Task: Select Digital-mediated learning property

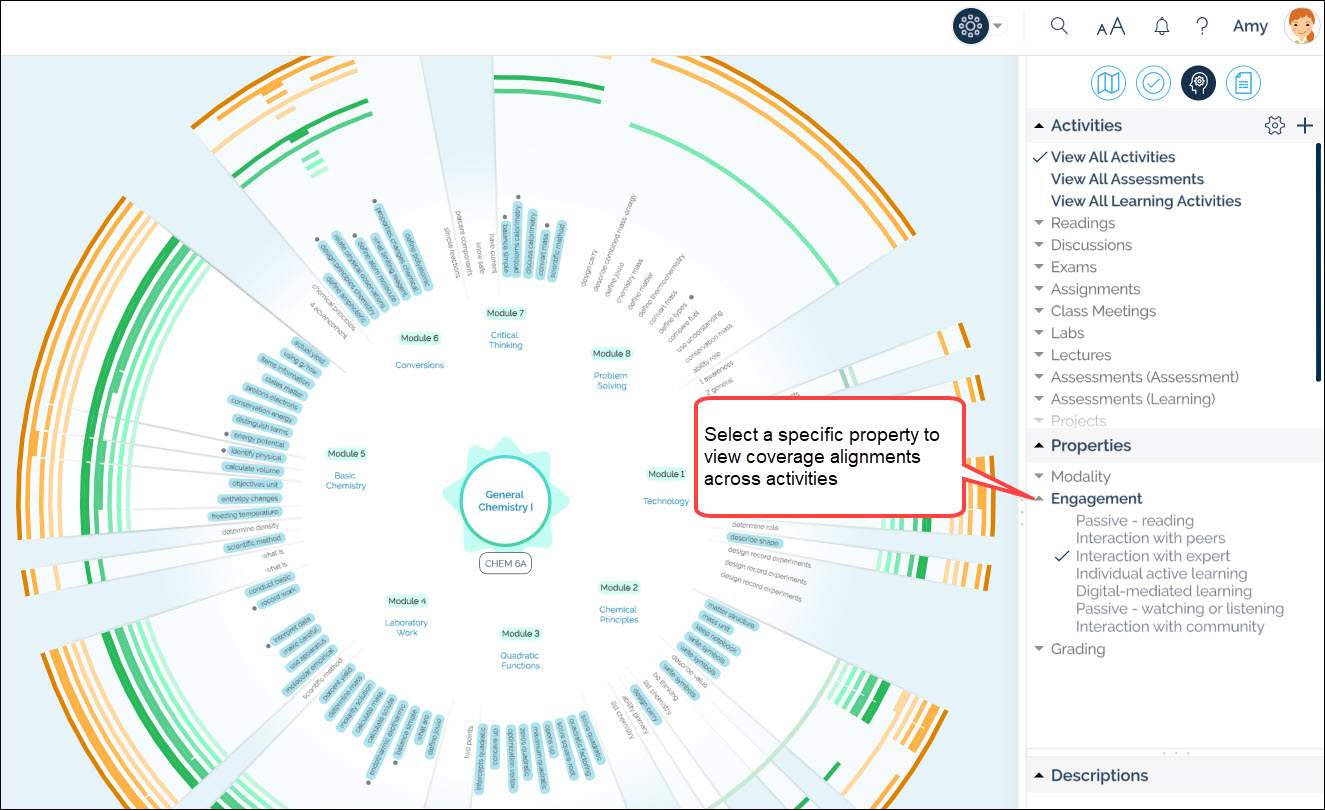Action: [x=1163, y=591]
